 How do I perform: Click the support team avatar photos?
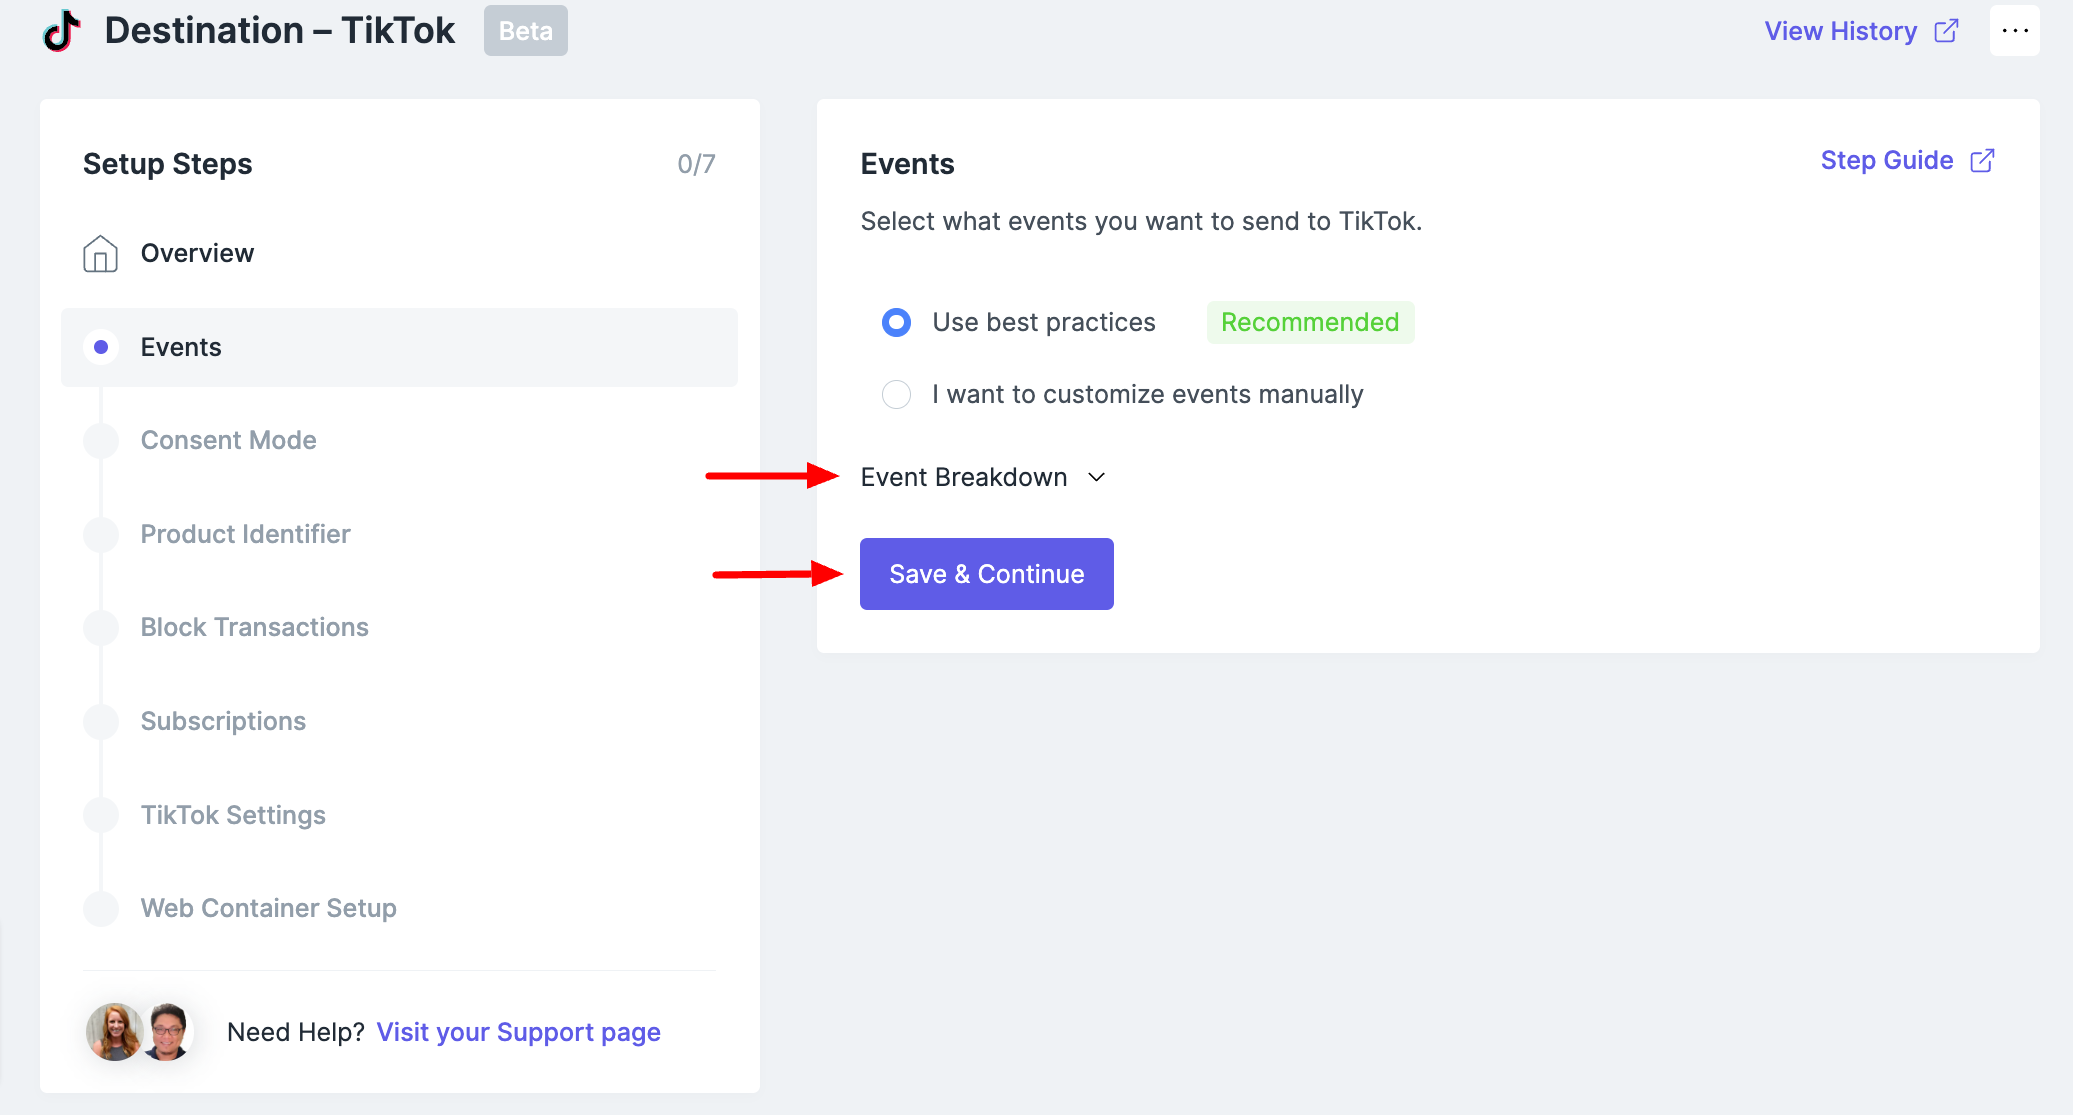click(x=140, y=1031)
